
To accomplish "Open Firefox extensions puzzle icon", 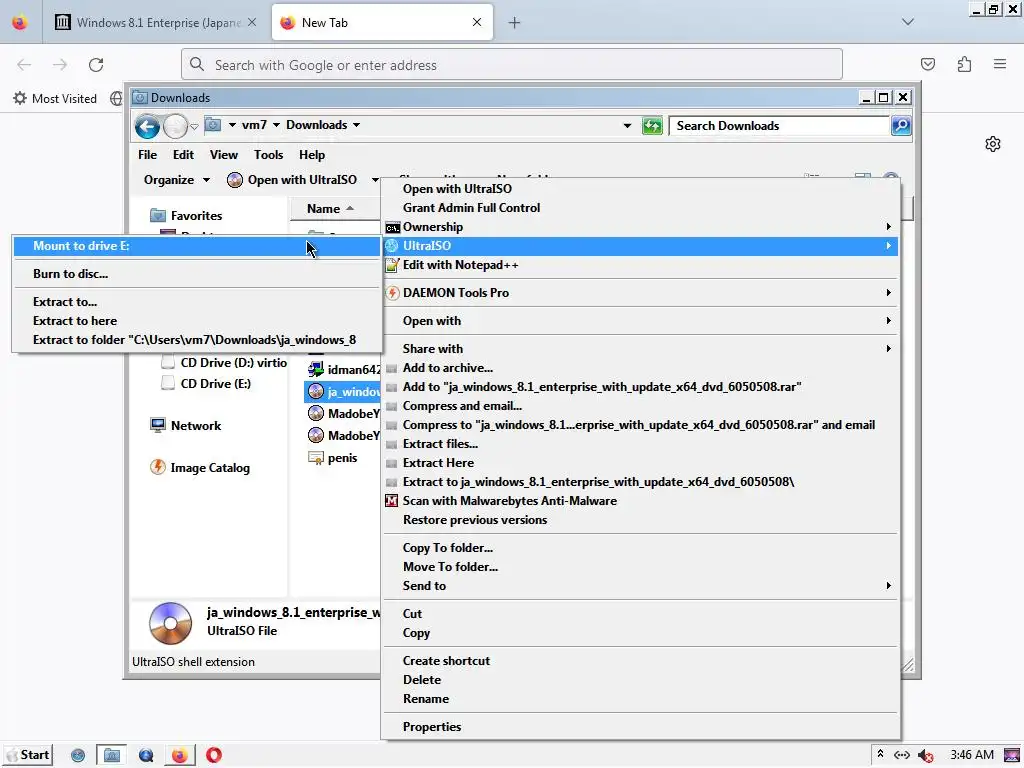I will tap(964, 64).
